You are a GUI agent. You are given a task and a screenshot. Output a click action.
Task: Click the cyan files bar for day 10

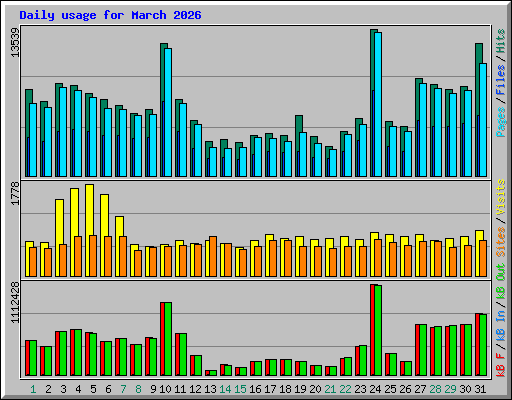(x=168, y=112)
